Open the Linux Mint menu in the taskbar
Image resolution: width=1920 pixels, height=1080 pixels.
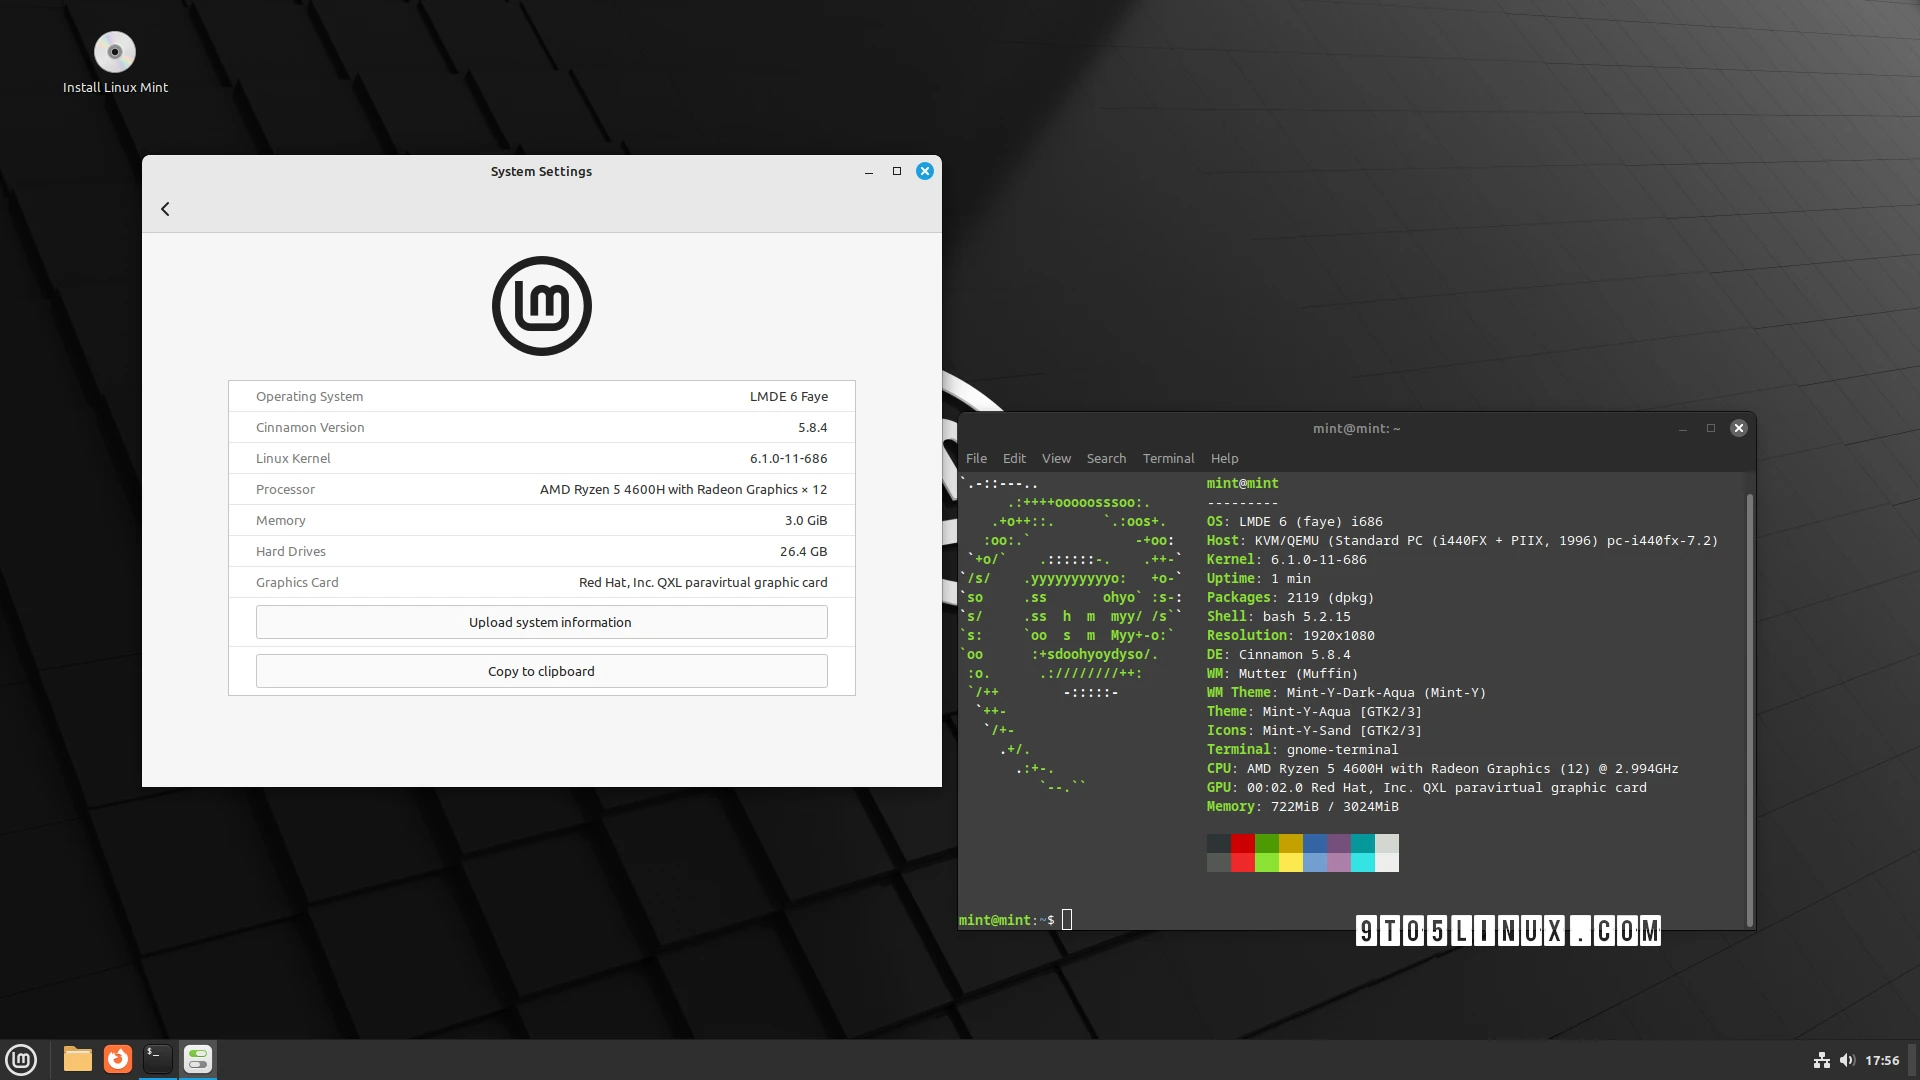pyautogui.click(x=21, y=1059)
